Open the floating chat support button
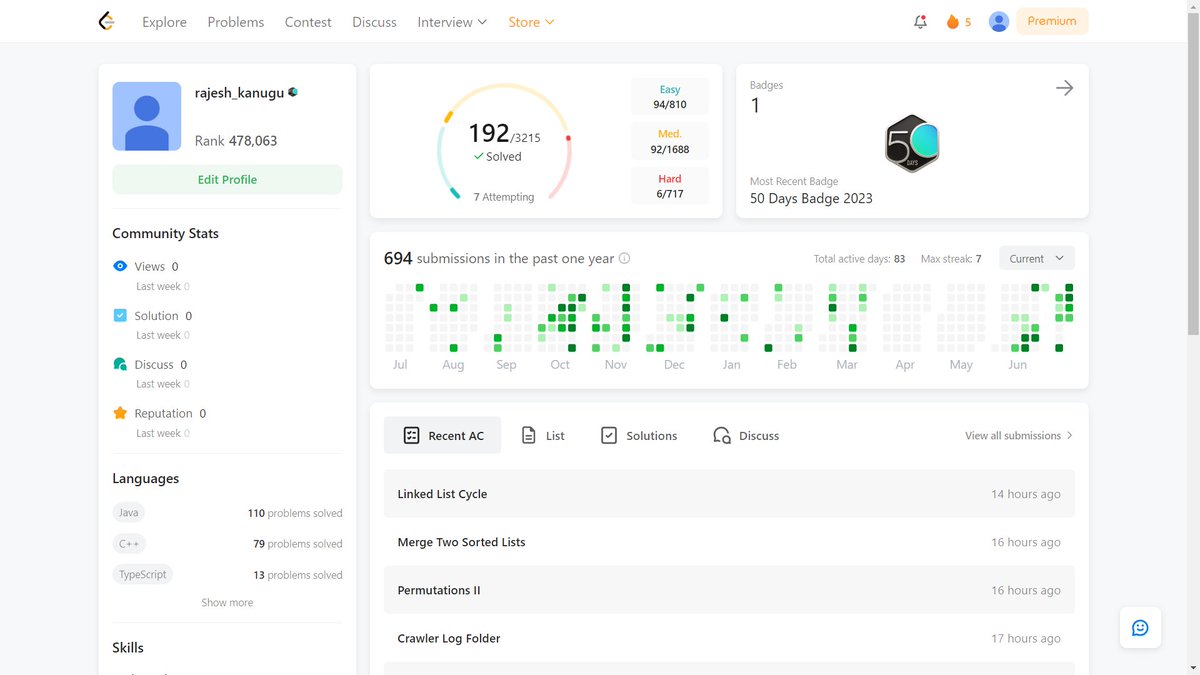This screenshot has height=675, width=1200. click(x=1140, y=628)
